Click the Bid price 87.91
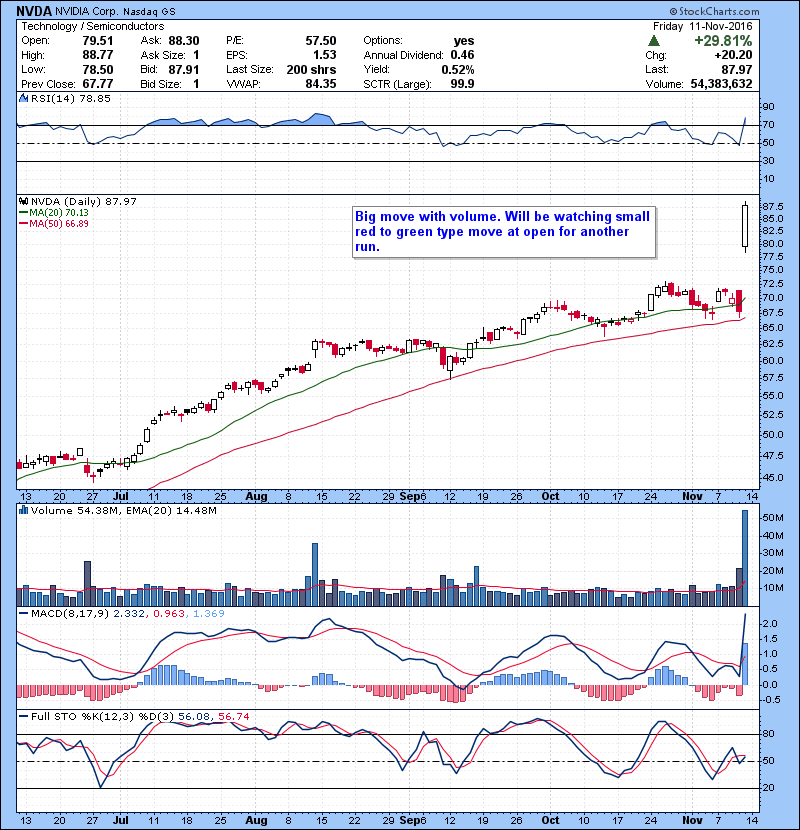This screenshot has width=800, height=830. [x=184, y=69]
